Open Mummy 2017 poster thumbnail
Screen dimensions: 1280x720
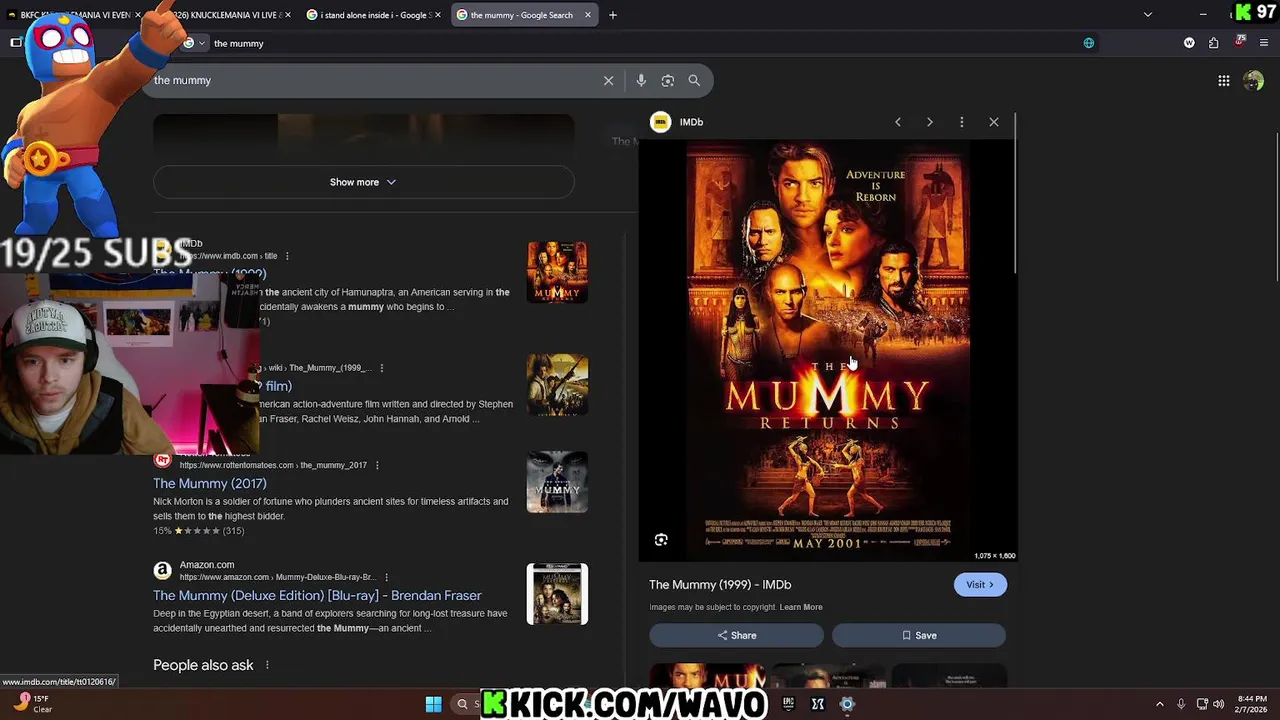click(x=557, y=482)
